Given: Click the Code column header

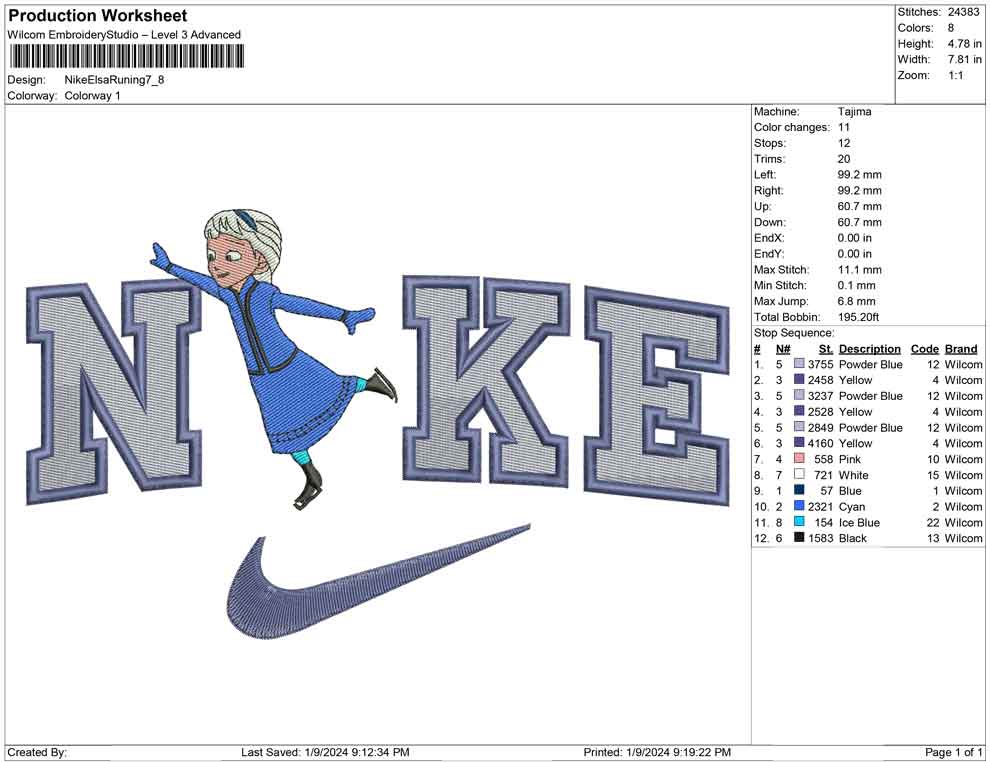Looking at the screenshot, I should (x=924, y=349).
